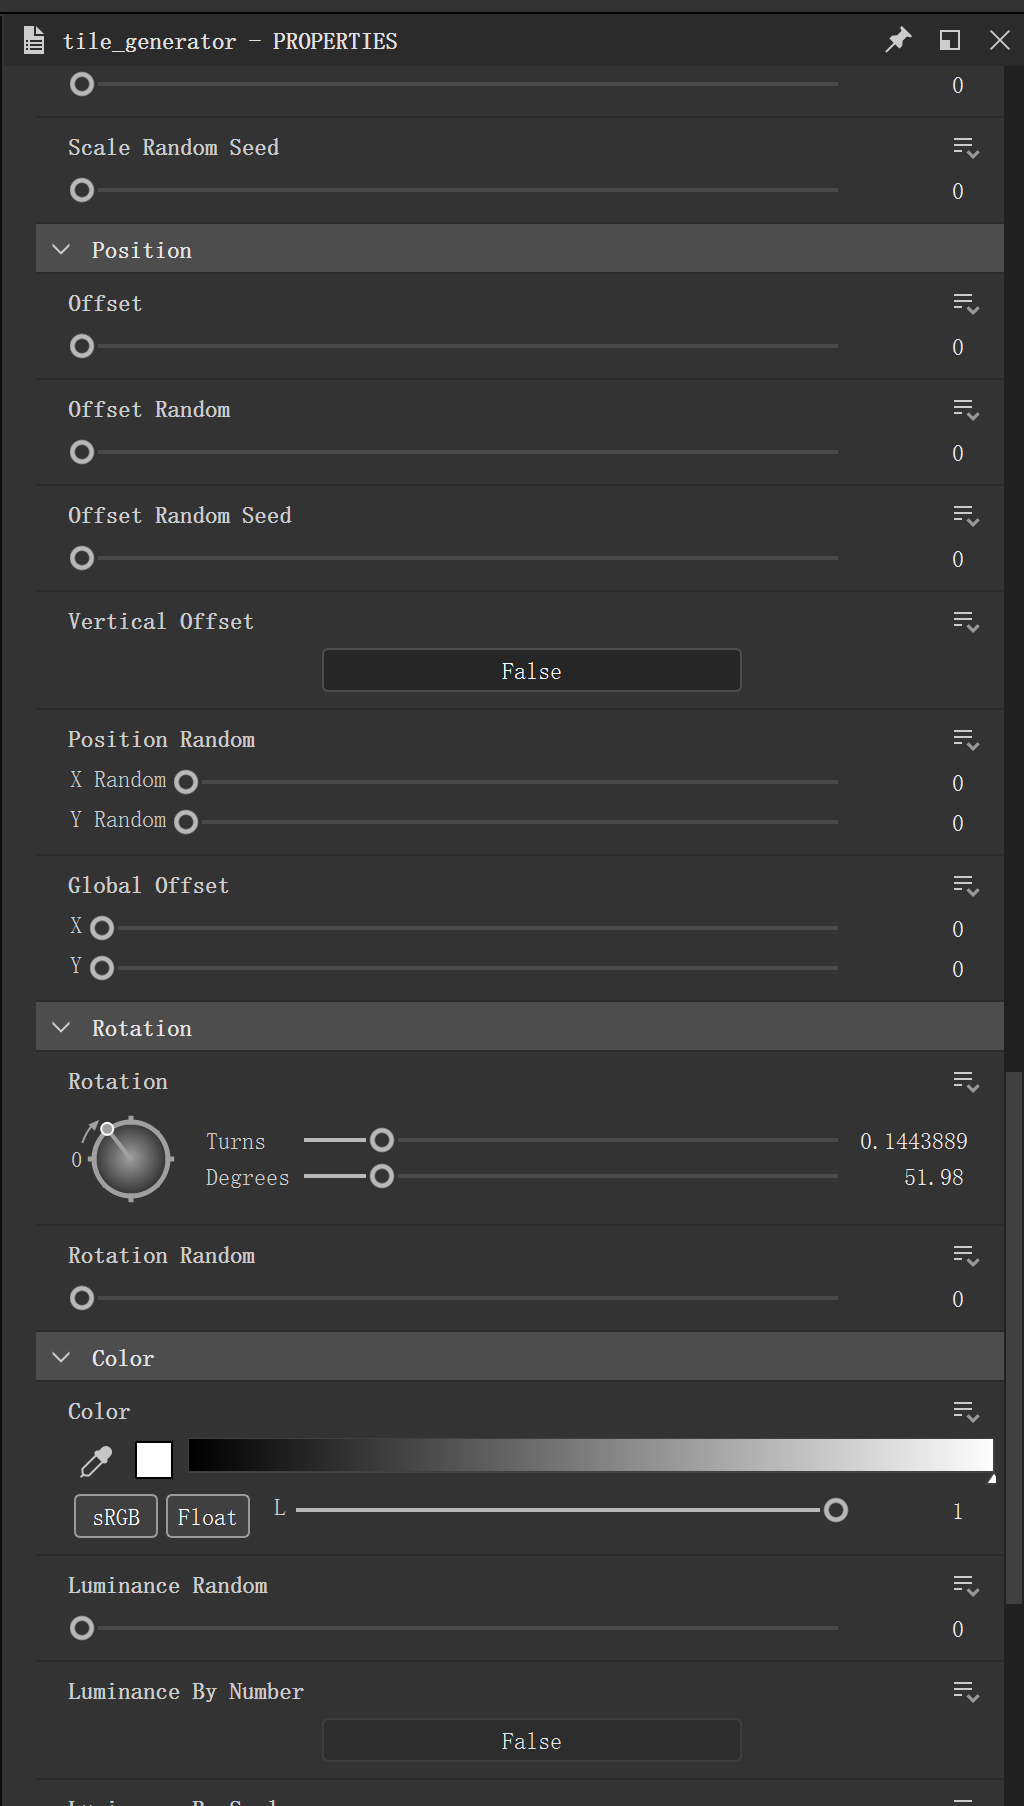Toggle Luminance By Number False button
This screenshot has height=1806, width=1024.
click(x=531, y=1741)
